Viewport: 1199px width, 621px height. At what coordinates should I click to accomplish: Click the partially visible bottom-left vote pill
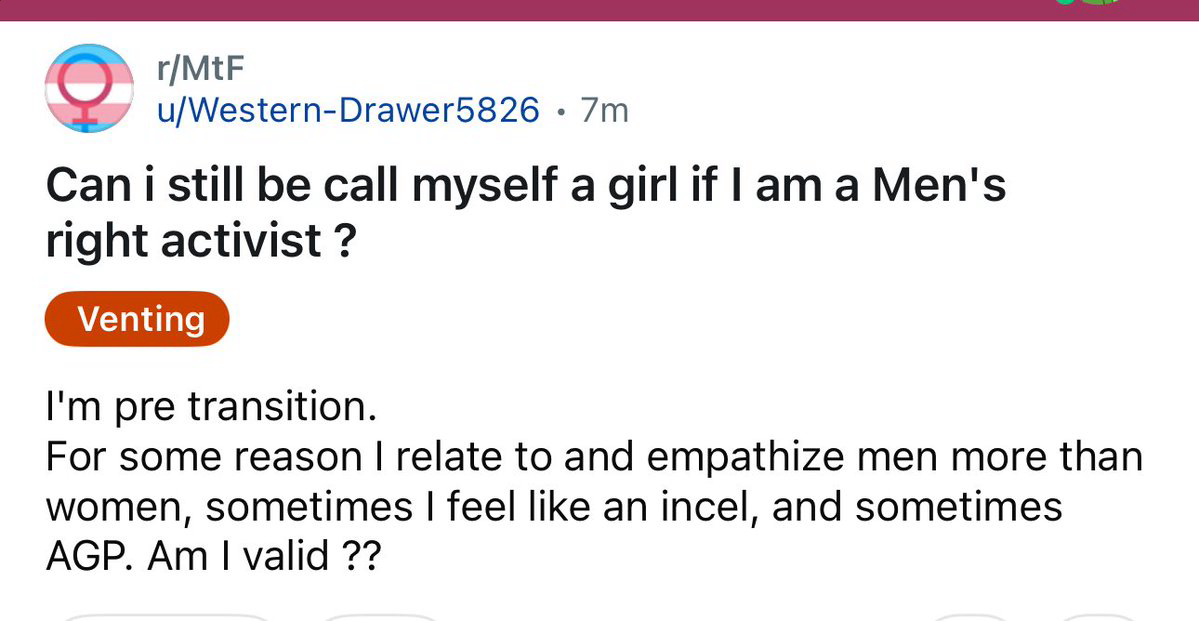point(165,617)
